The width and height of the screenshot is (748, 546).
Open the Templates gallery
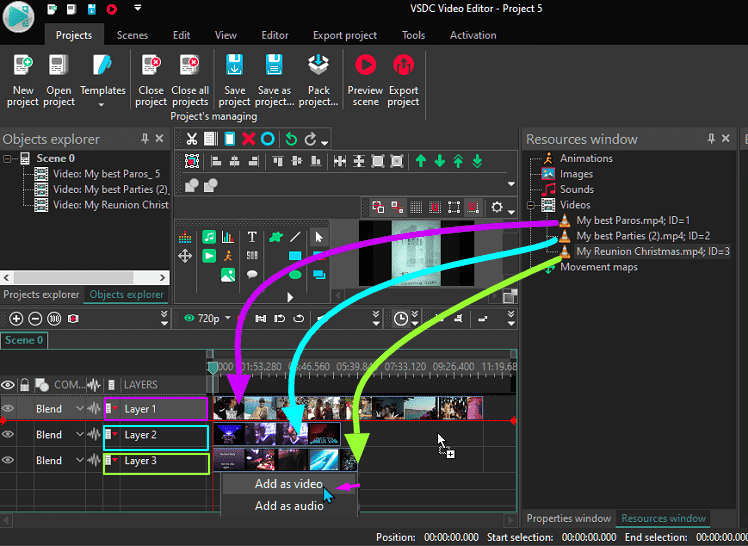click(x=103, y=81)
